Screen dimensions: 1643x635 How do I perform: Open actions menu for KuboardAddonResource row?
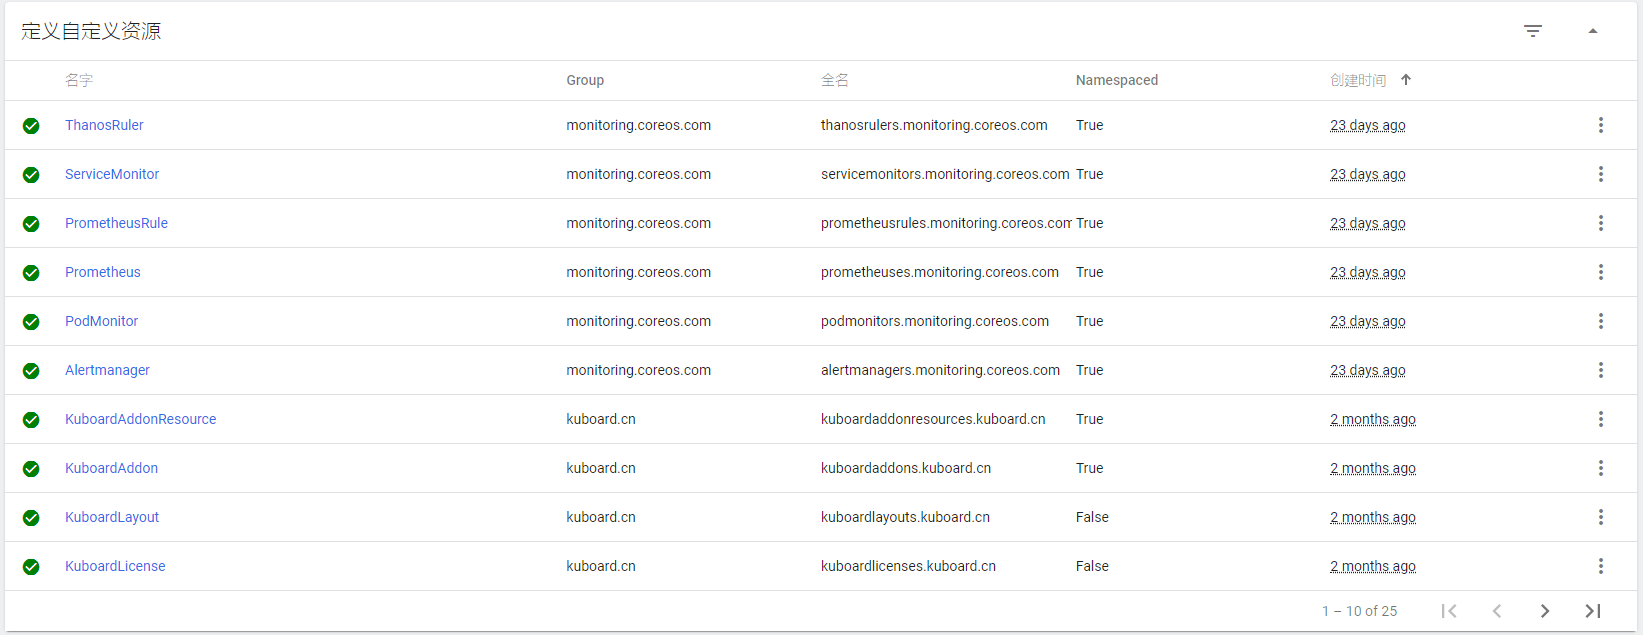click(x=1601, y=419)
